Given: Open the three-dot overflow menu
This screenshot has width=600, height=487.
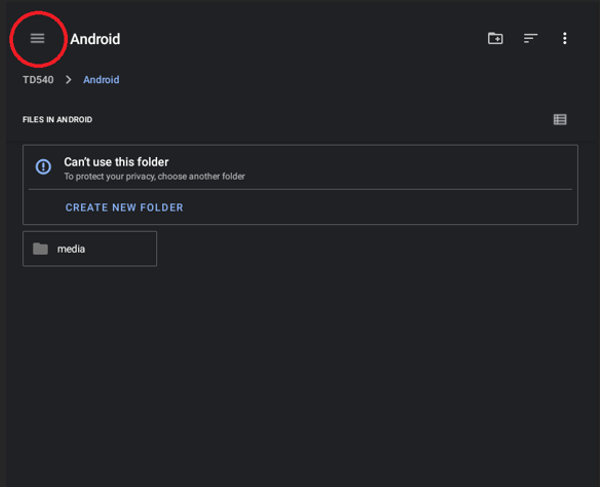Looking at the screenshot, I should [x=564, y=38].
